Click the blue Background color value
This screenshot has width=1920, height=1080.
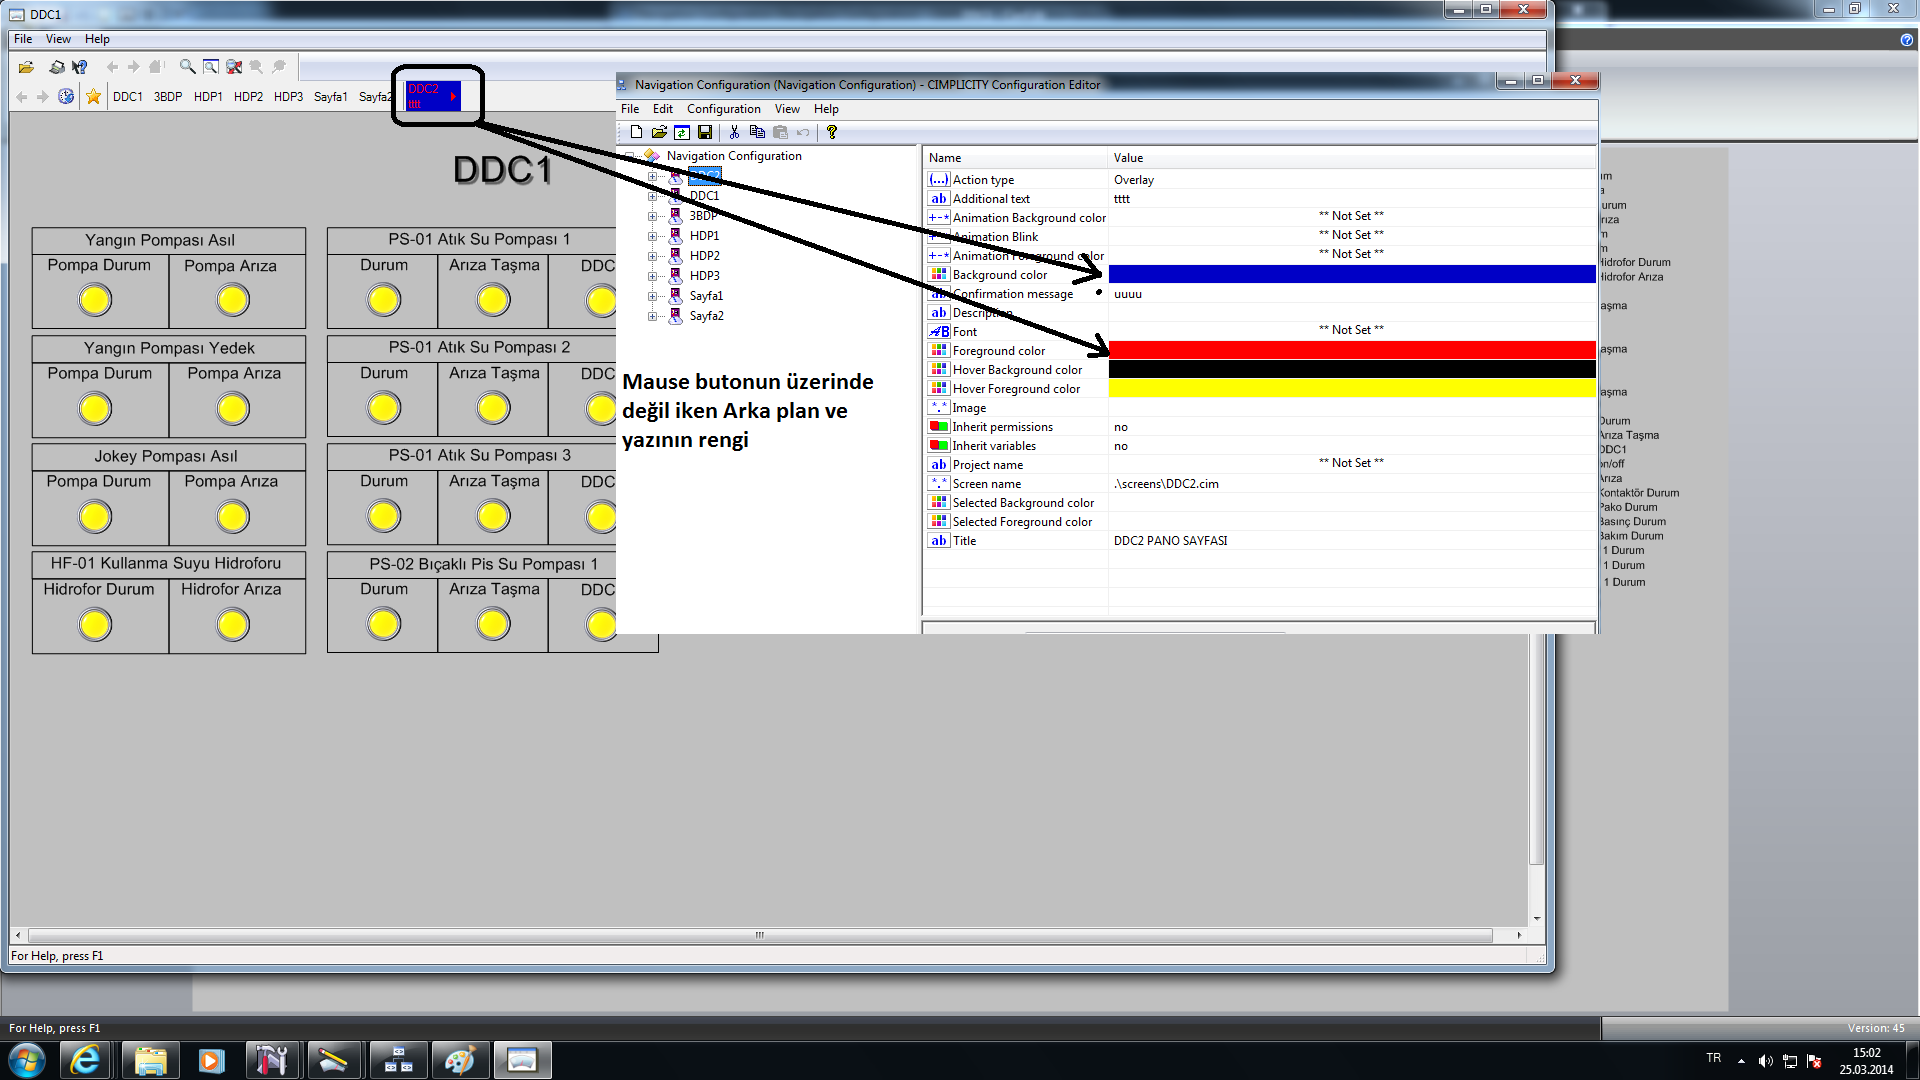click(x=1352, y=274)
